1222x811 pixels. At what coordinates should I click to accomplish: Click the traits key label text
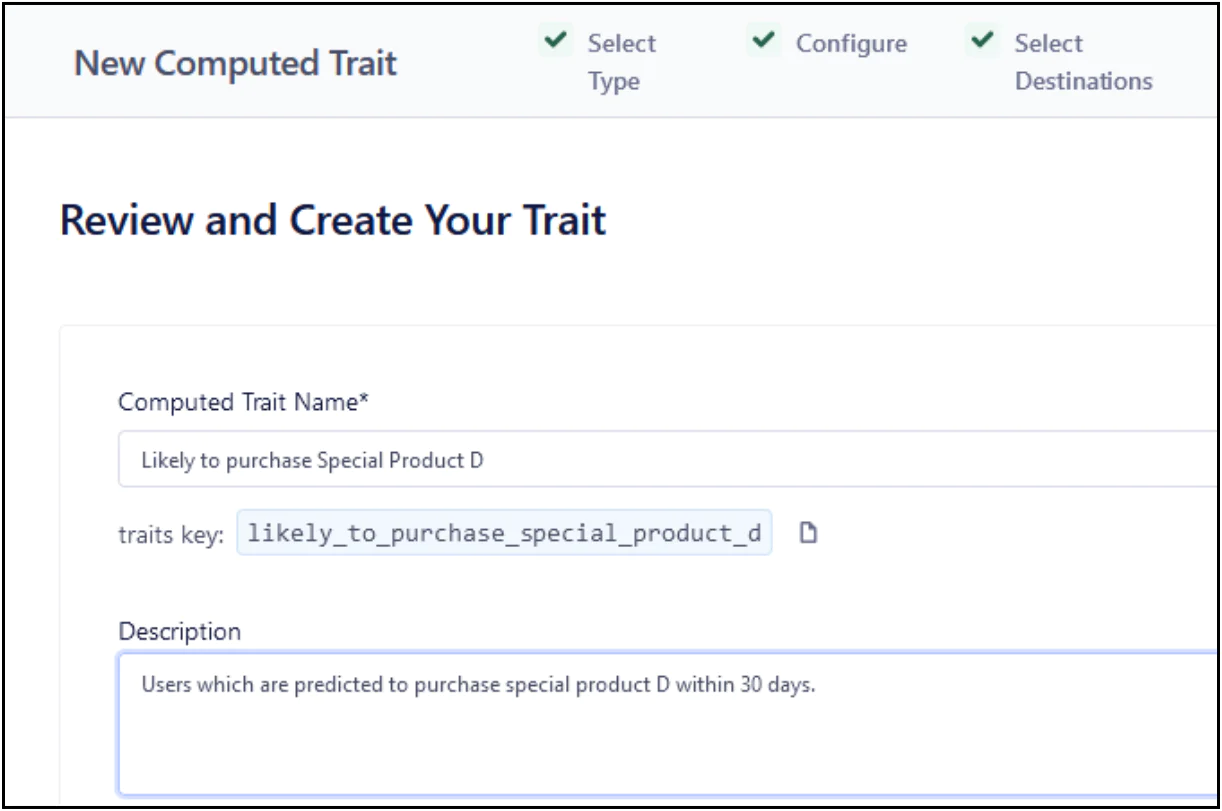click(x=171, y=535)
